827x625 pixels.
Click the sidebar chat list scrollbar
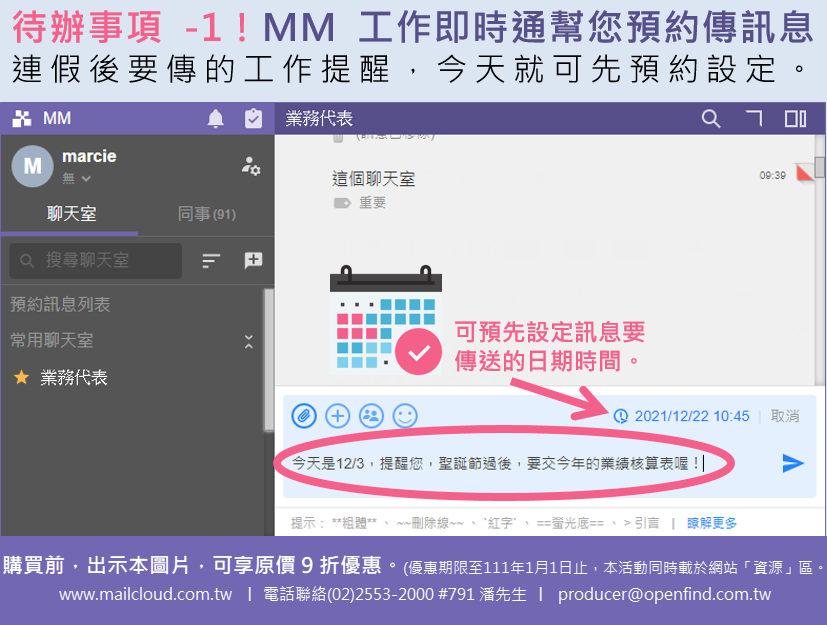coord(268,360)
